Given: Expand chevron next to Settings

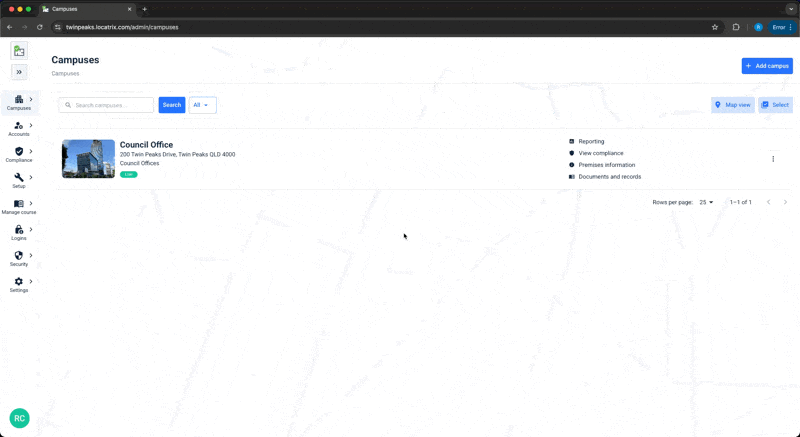Looking at the screenshot, I should tap(31, 281).
